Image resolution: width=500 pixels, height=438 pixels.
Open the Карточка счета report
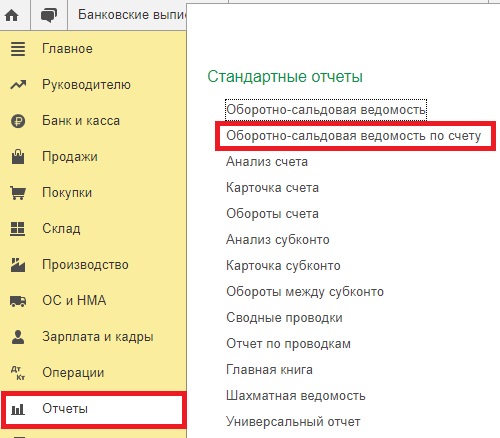[x=272, y=188]
